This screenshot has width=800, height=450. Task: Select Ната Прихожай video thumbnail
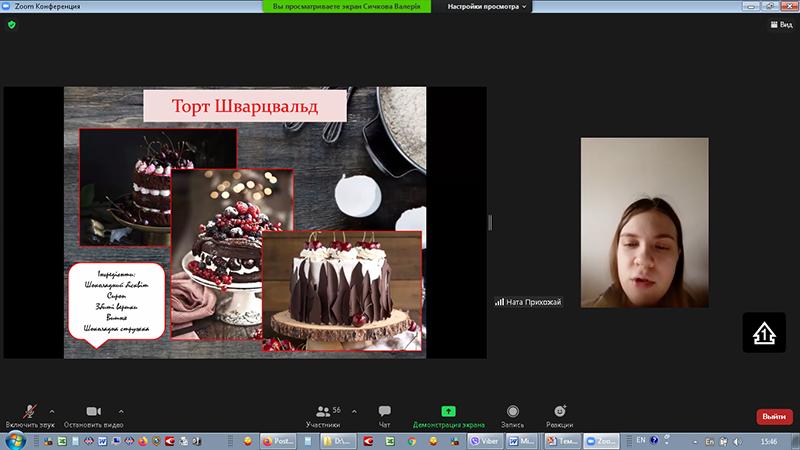click(x=643, y=222)
